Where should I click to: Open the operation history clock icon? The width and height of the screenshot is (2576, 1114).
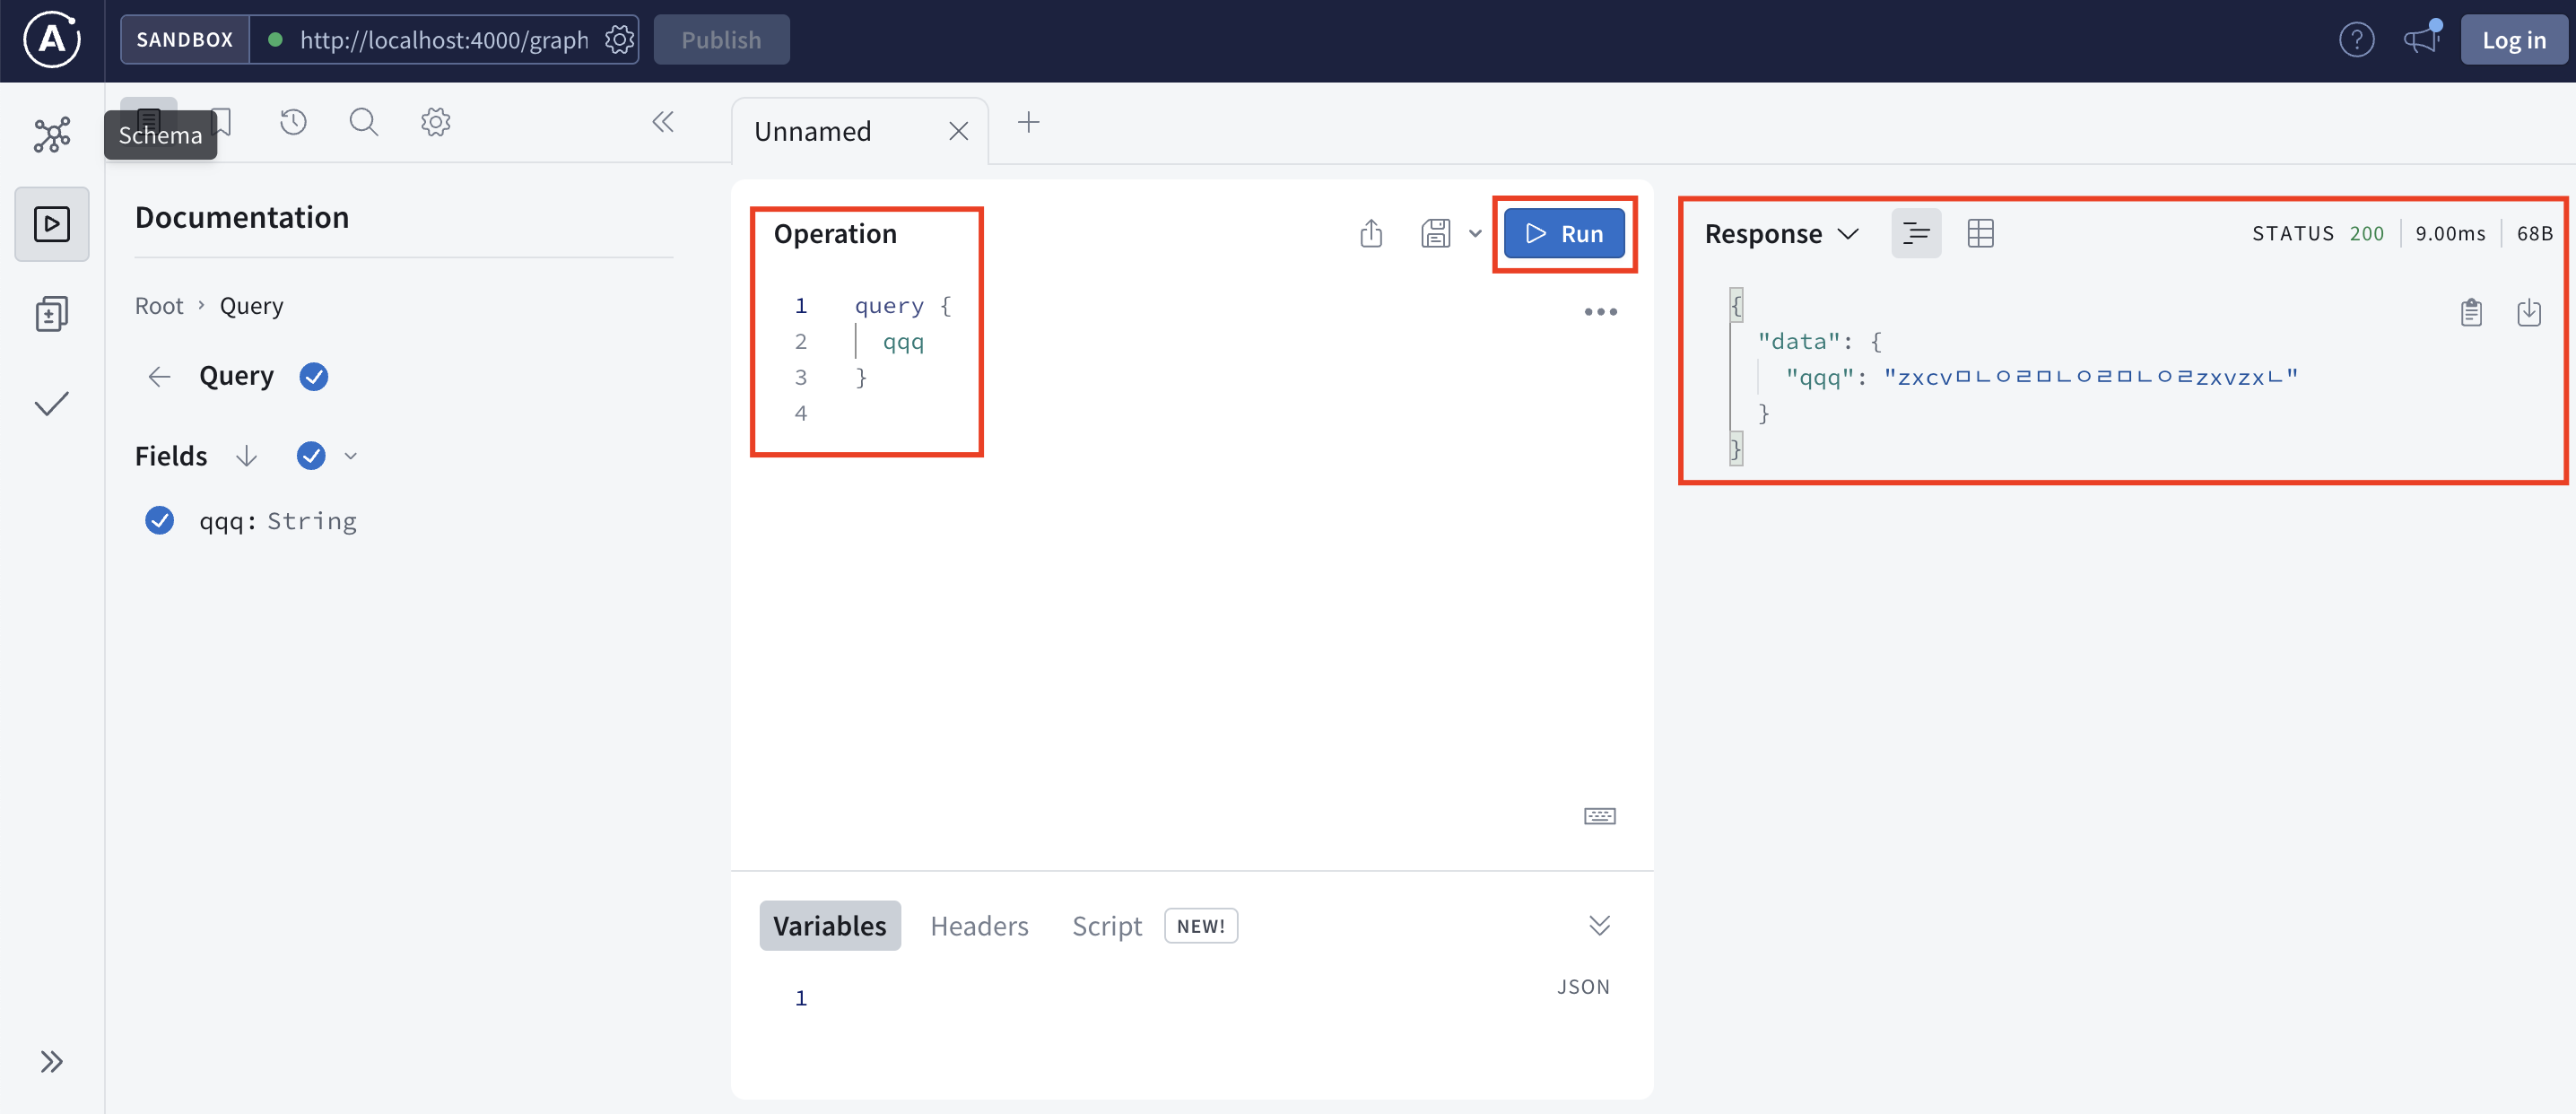coord(293,122)
